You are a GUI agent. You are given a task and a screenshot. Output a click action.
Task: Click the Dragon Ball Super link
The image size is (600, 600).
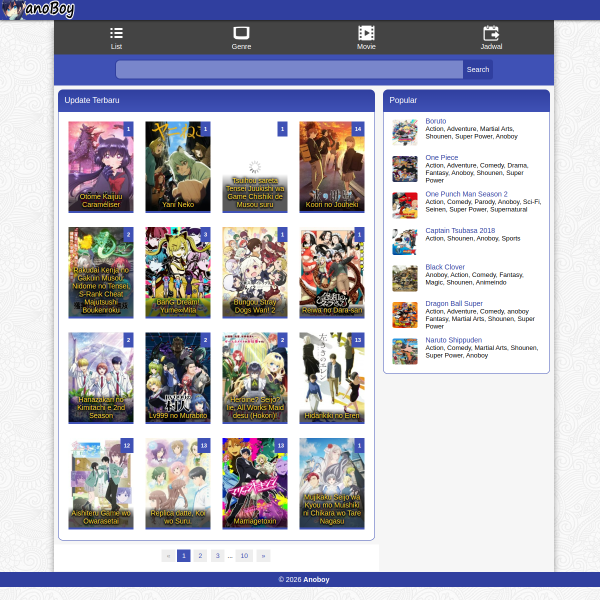point(454,303)
